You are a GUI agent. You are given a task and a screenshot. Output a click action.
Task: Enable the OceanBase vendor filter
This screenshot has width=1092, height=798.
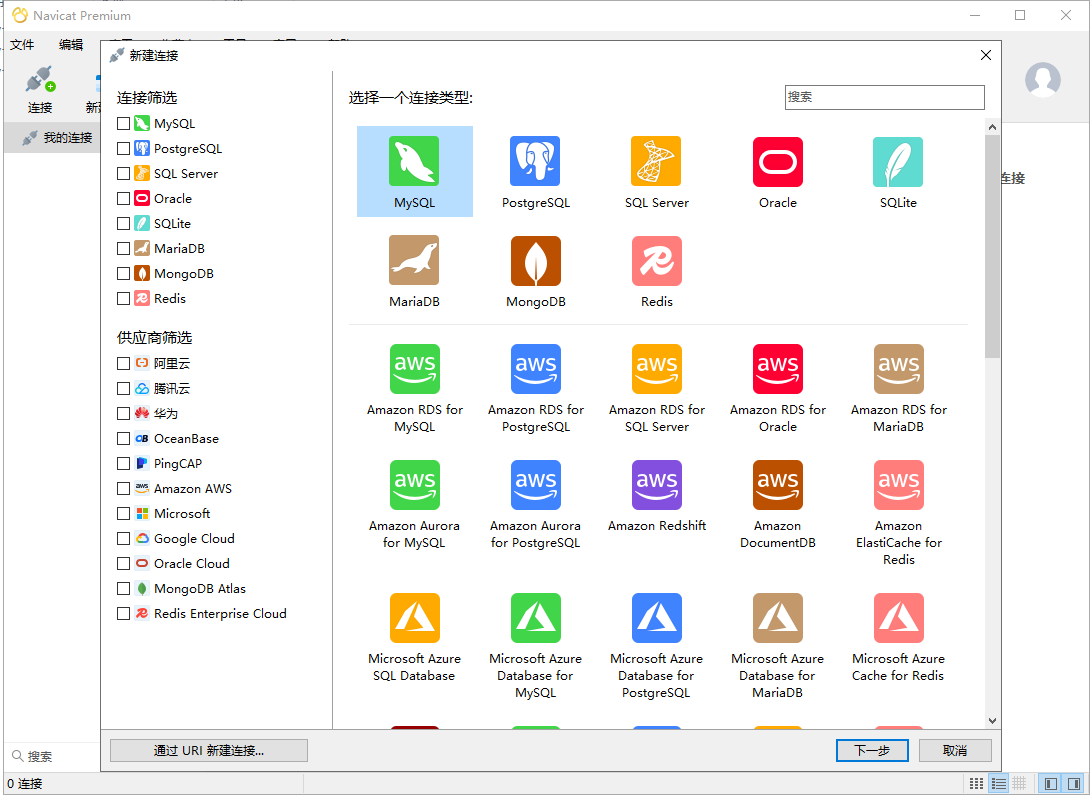(x=123, y=439)
